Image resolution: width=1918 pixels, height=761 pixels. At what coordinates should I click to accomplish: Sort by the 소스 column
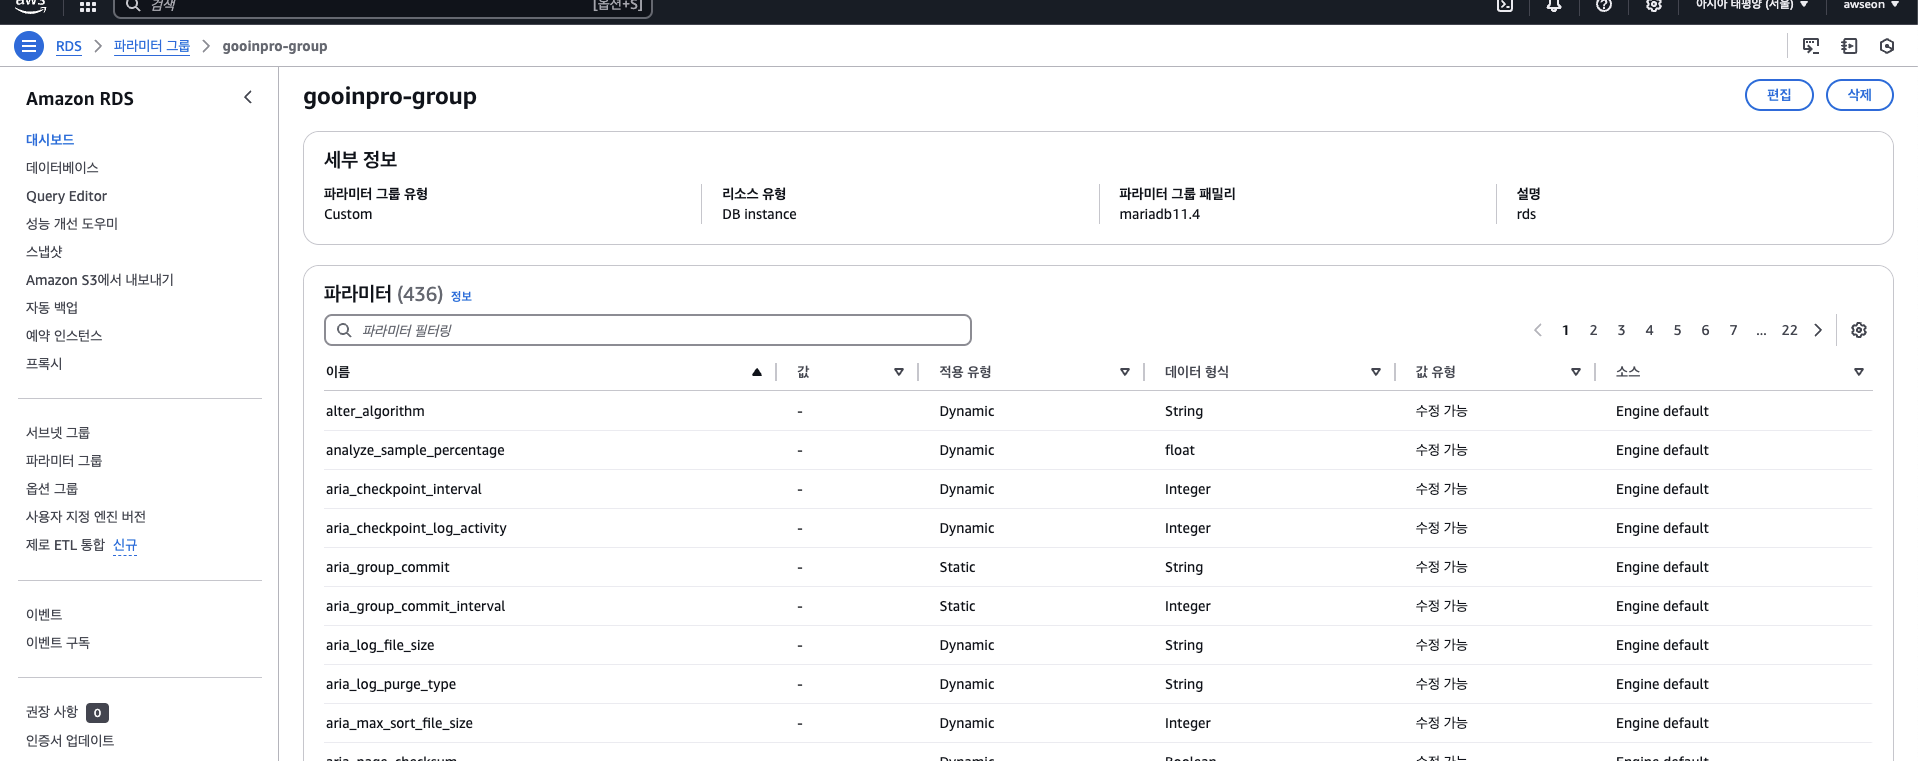[x=1859, y=372]
